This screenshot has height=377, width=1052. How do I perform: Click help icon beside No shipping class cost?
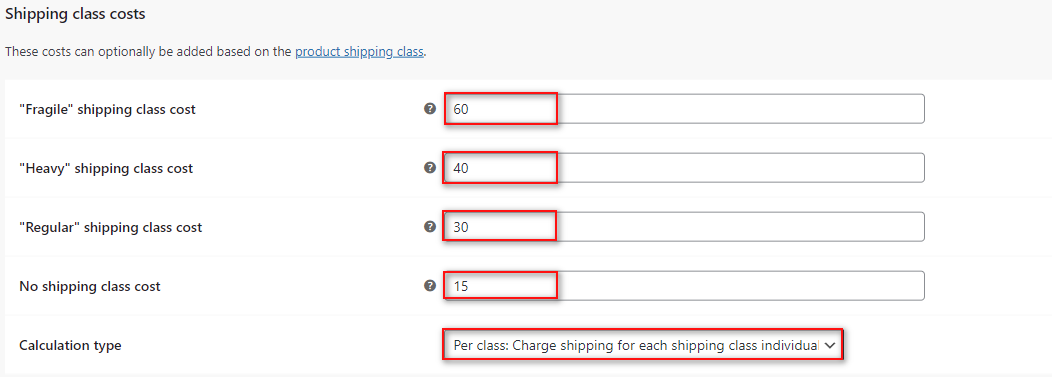(x=431, y=286)
